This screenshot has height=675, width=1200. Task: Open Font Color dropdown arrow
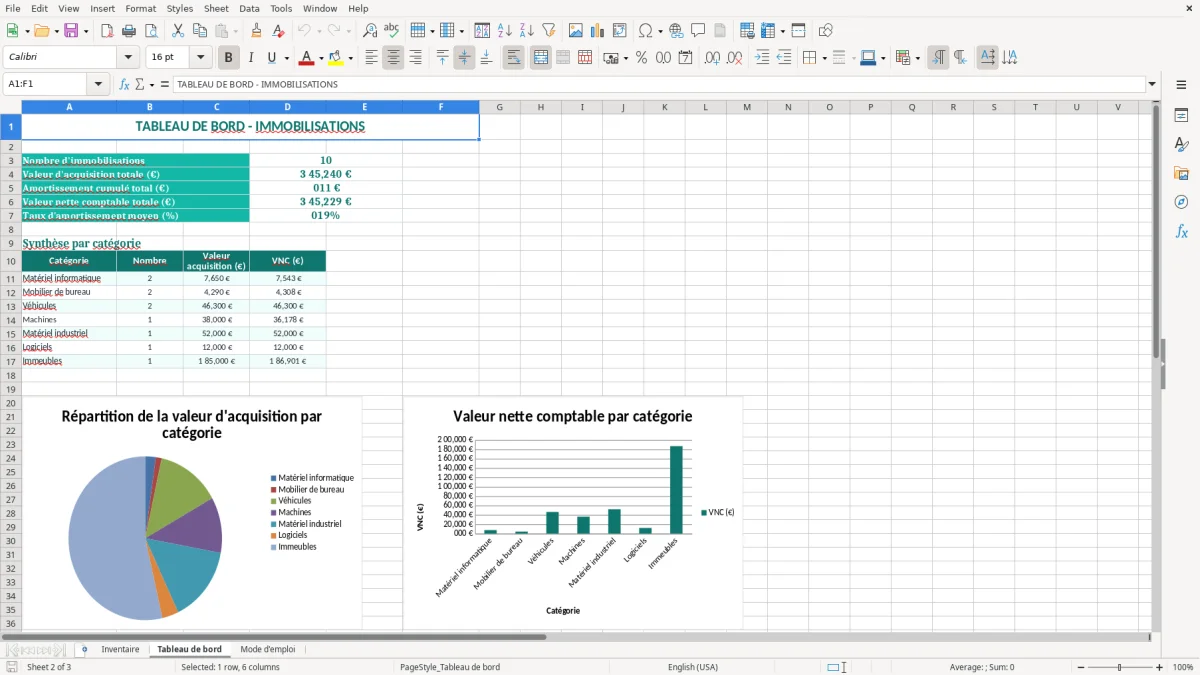(321, 58)
